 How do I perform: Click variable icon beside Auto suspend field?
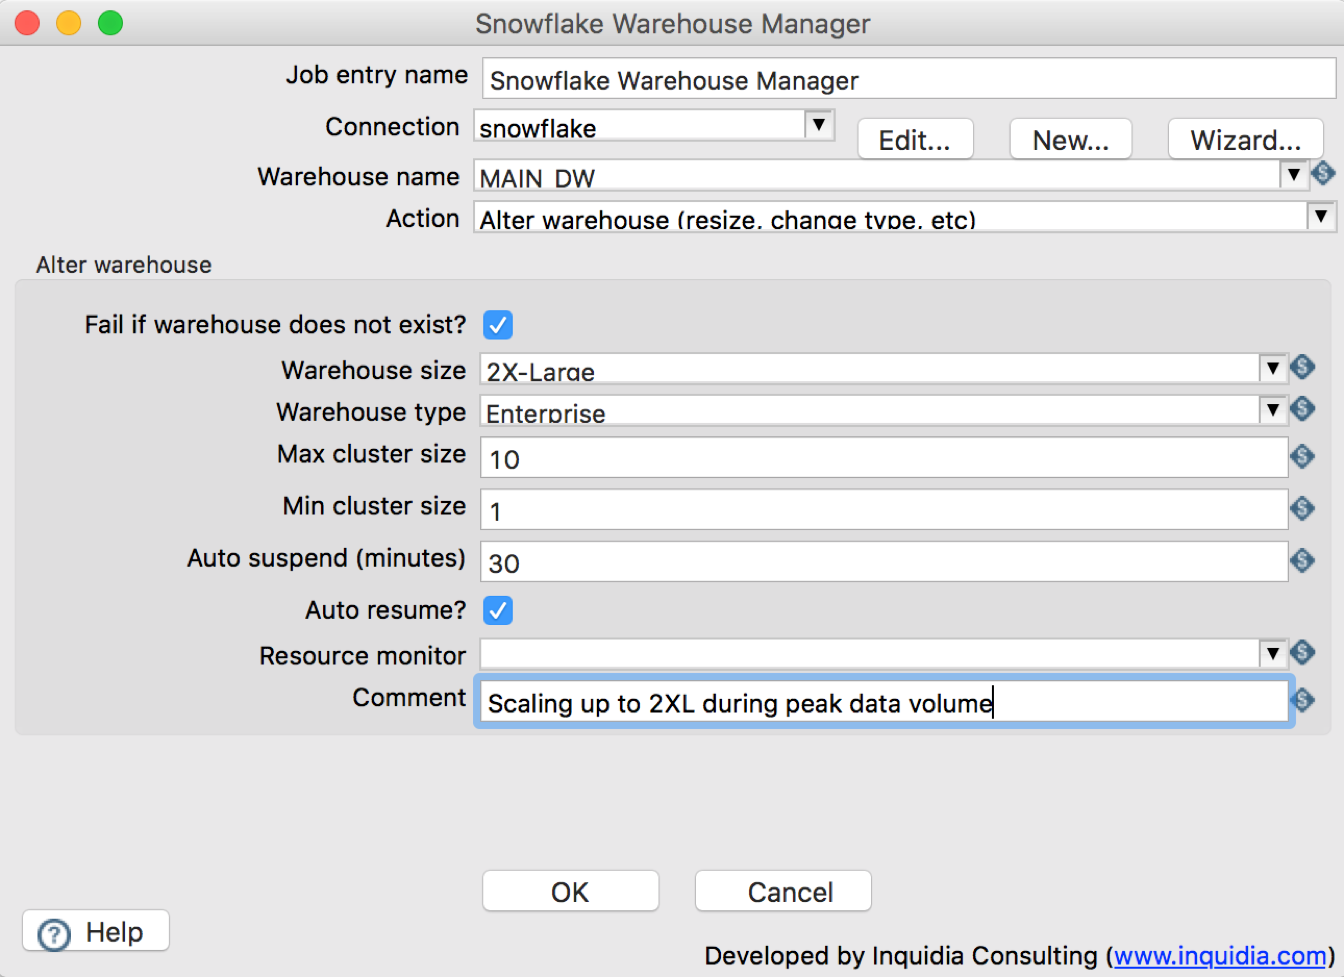[x=1302, y=560]
